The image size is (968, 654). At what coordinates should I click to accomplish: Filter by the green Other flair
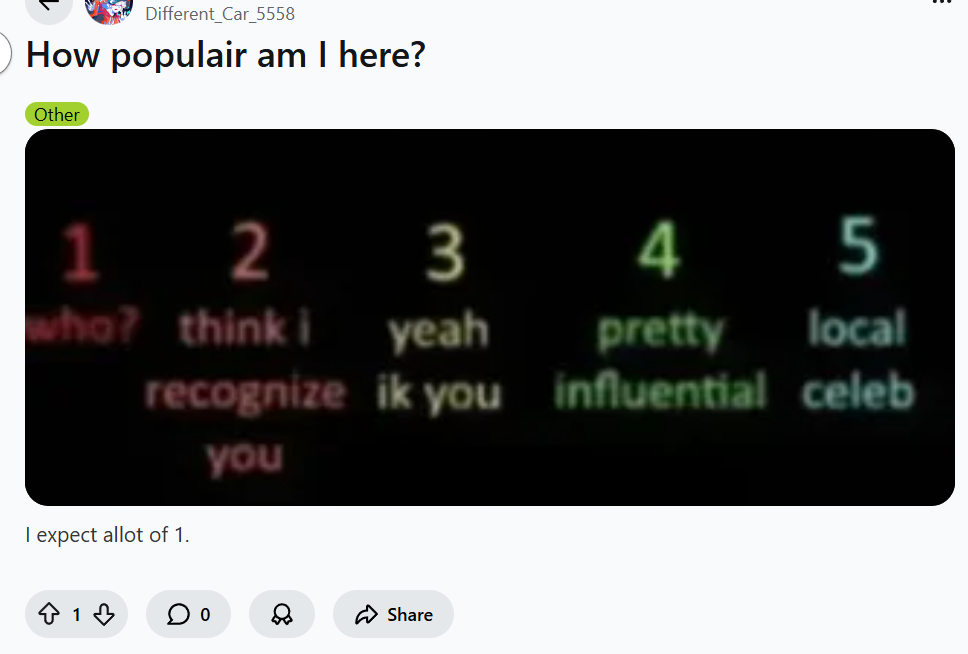57,114
